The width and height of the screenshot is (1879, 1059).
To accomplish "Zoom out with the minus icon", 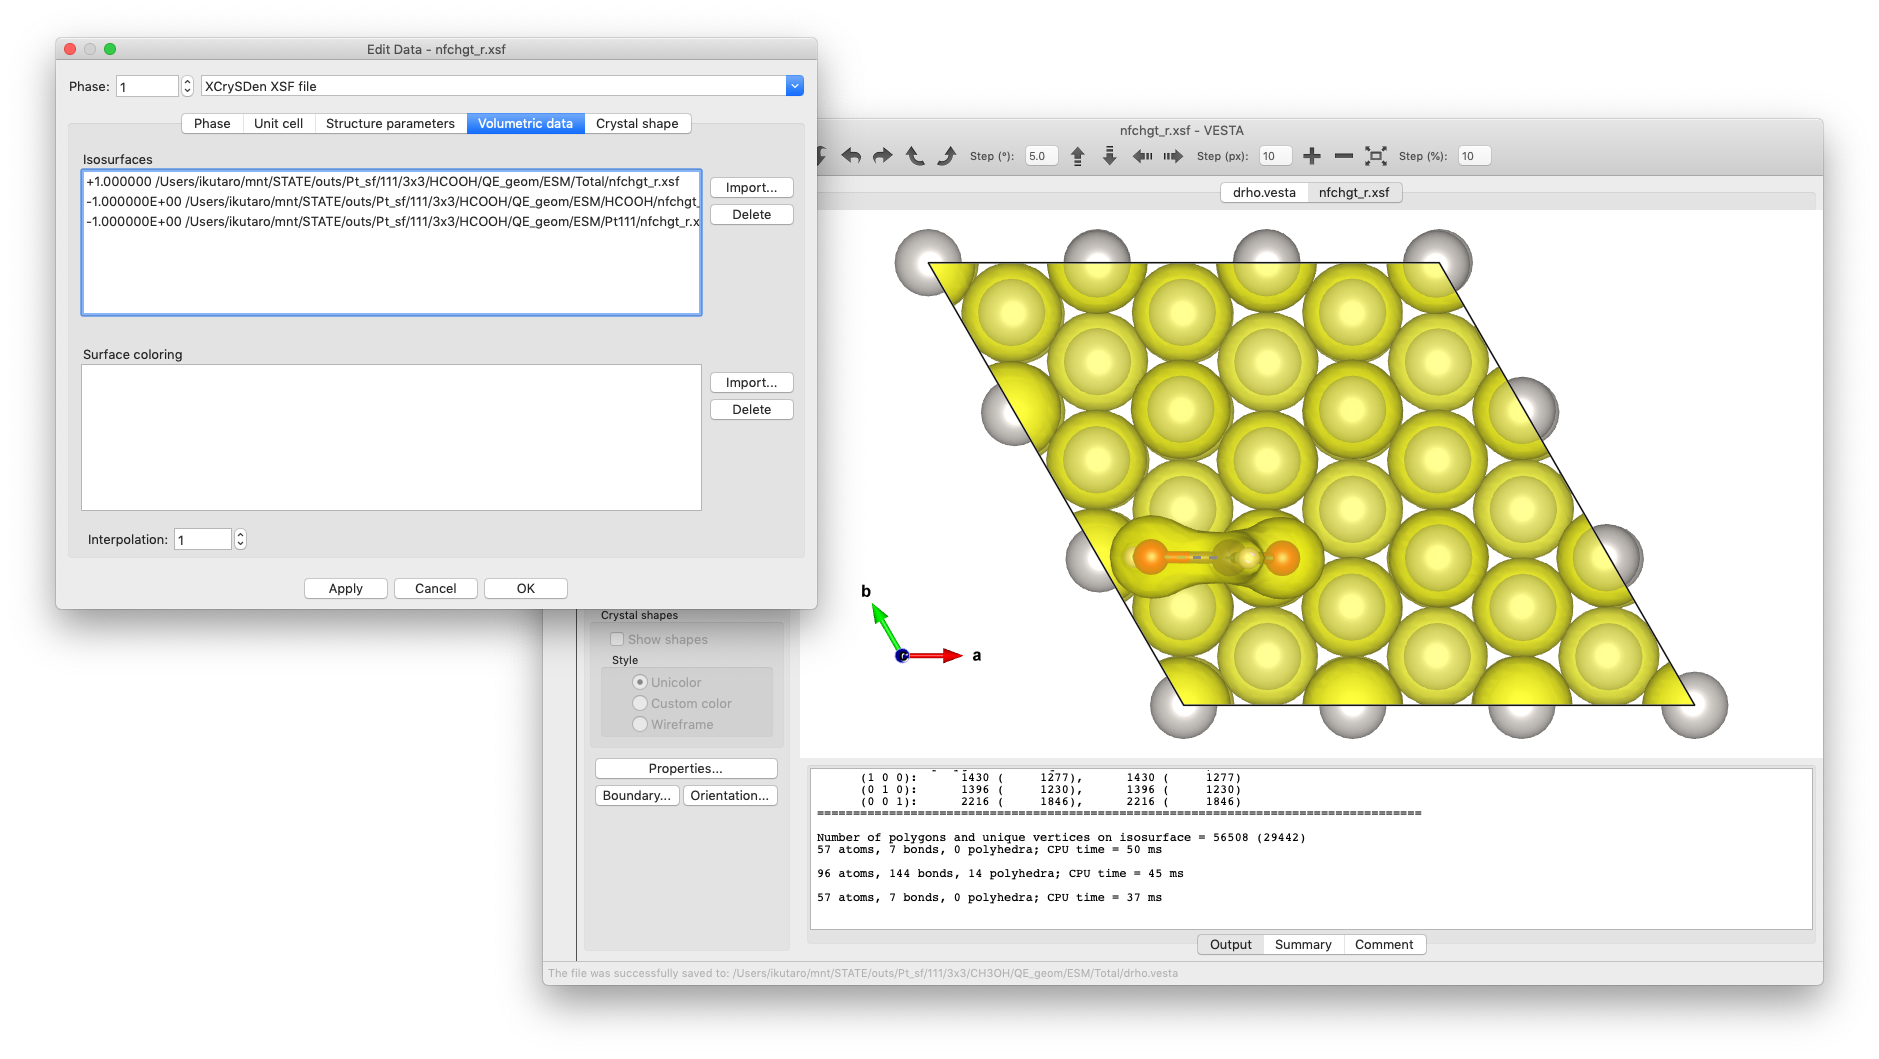I will click(1344, 156).
